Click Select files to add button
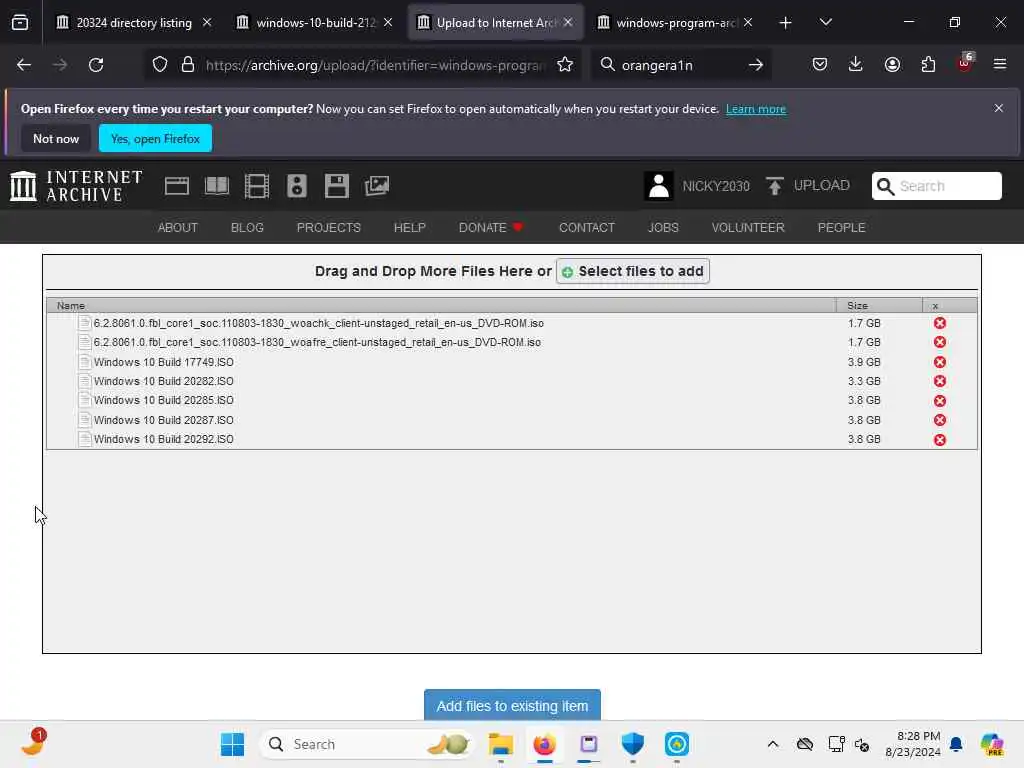Screen dimensions: 1024x768 632,271
